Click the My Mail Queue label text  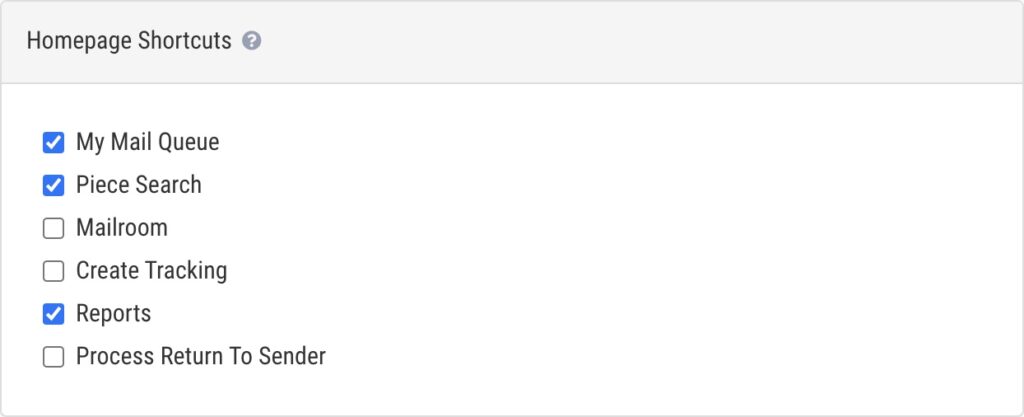tap(147, 142)
